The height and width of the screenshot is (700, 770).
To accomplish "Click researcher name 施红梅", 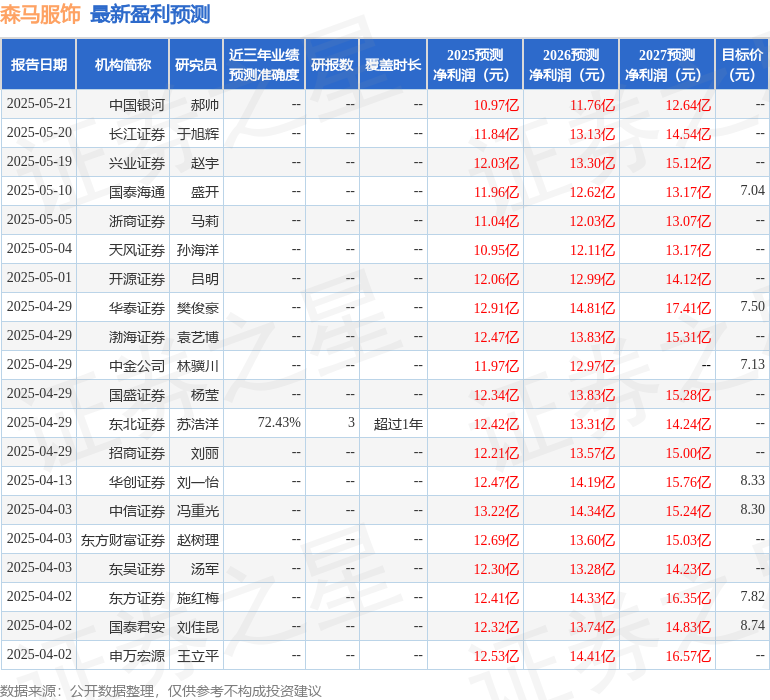I will [x=198, y=598].
